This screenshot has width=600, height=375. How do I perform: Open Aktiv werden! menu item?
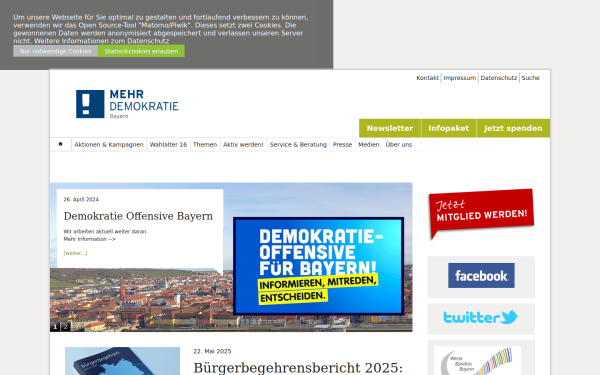click(x=243, y=145)
